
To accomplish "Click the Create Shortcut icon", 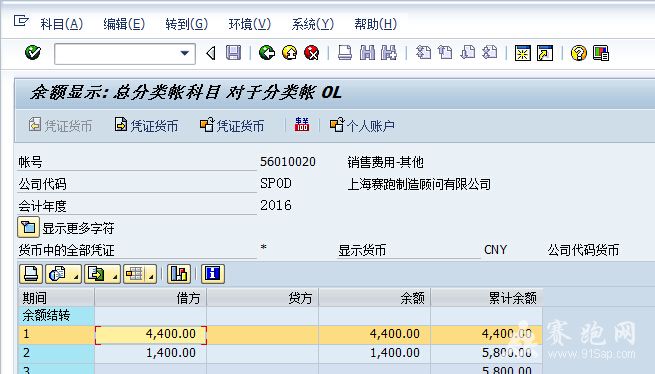I will tap(545, 53).
